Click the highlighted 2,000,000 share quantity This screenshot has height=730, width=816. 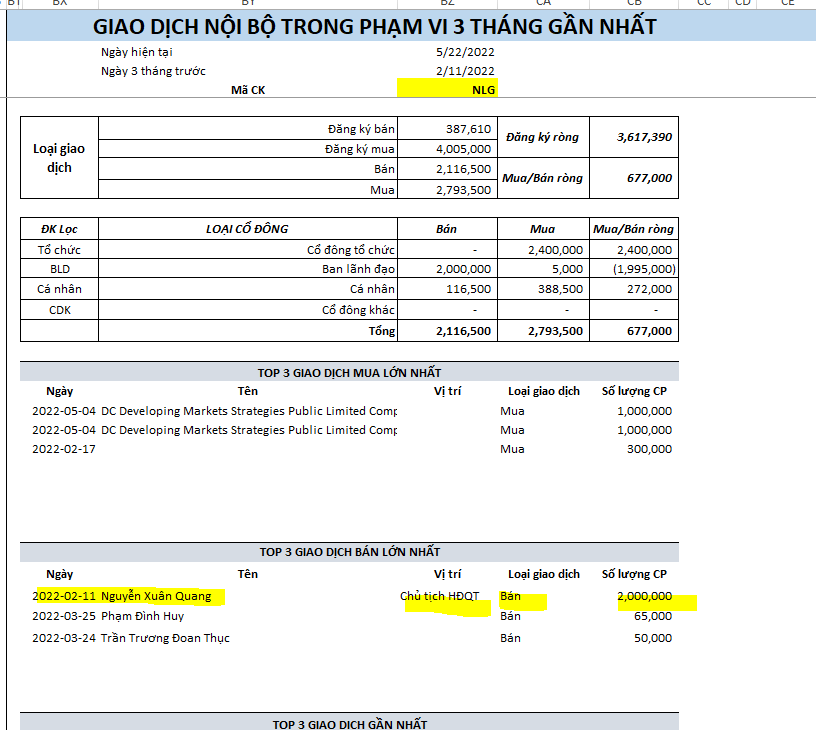(644, 597)
